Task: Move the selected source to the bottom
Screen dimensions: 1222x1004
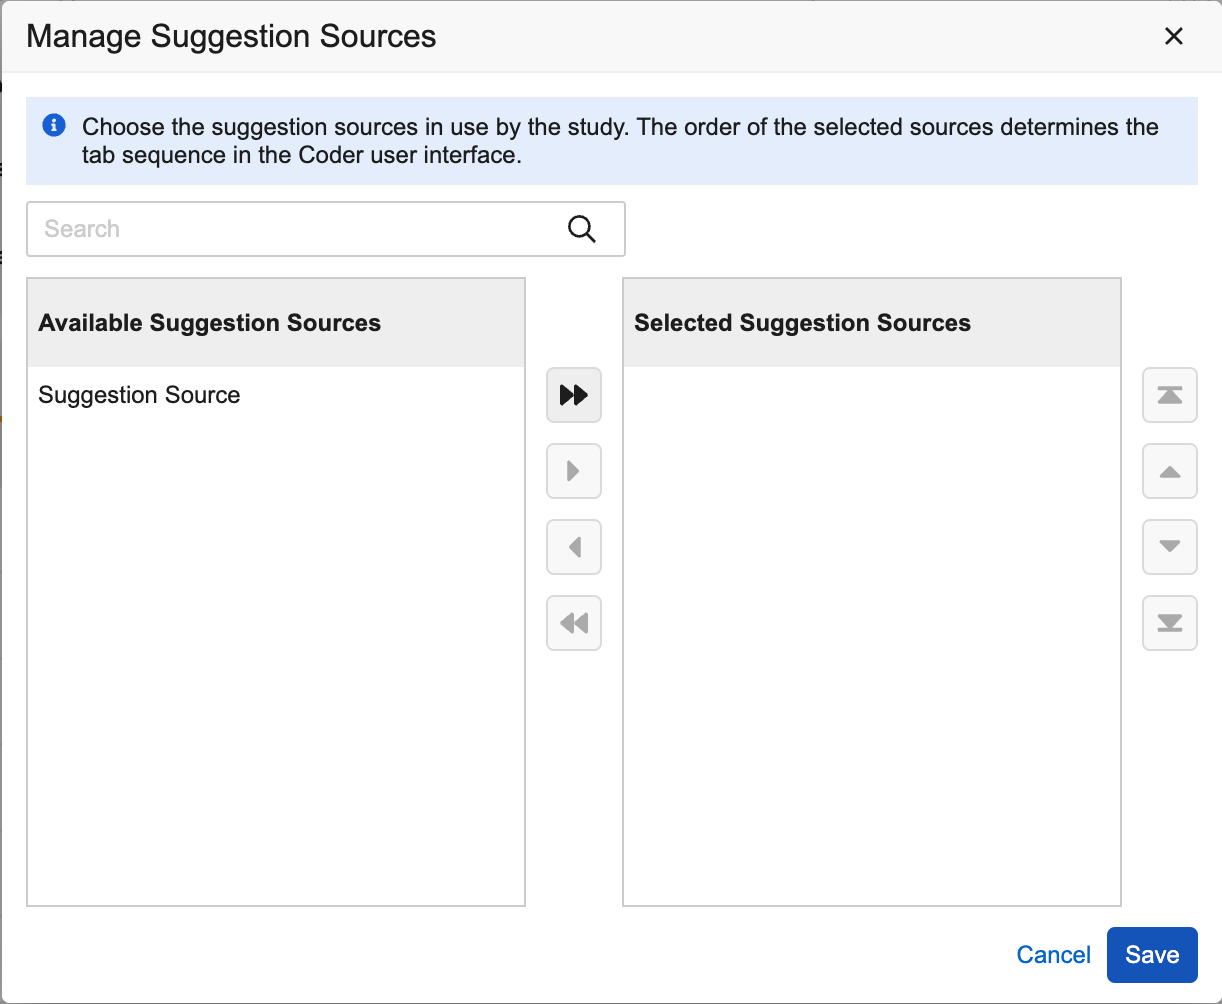Action: (x=1169, y=623)
